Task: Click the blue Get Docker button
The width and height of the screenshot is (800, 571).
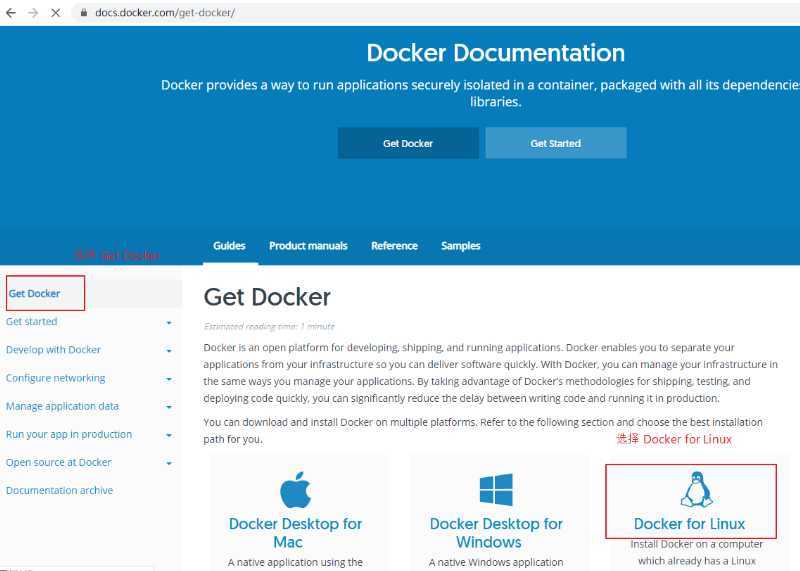Action: (x=408, y=143)
